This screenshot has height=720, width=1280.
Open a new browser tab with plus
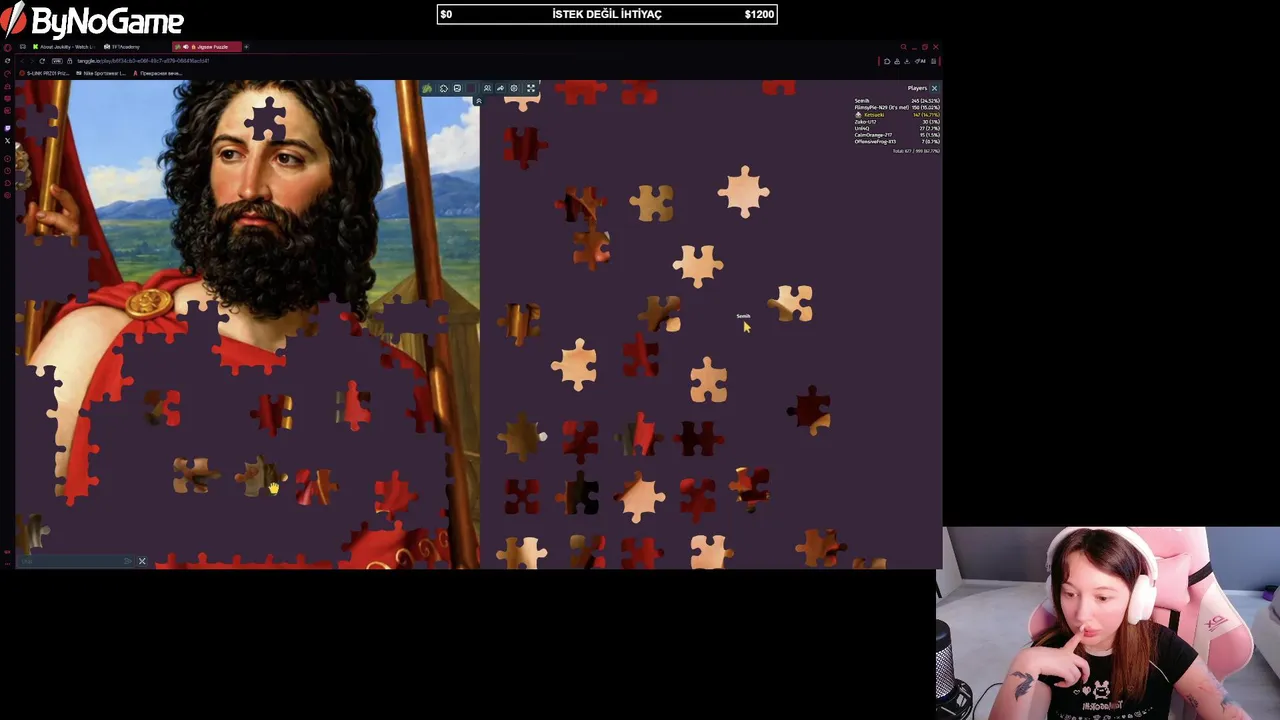pyautogui.click(x=246, y=47)
